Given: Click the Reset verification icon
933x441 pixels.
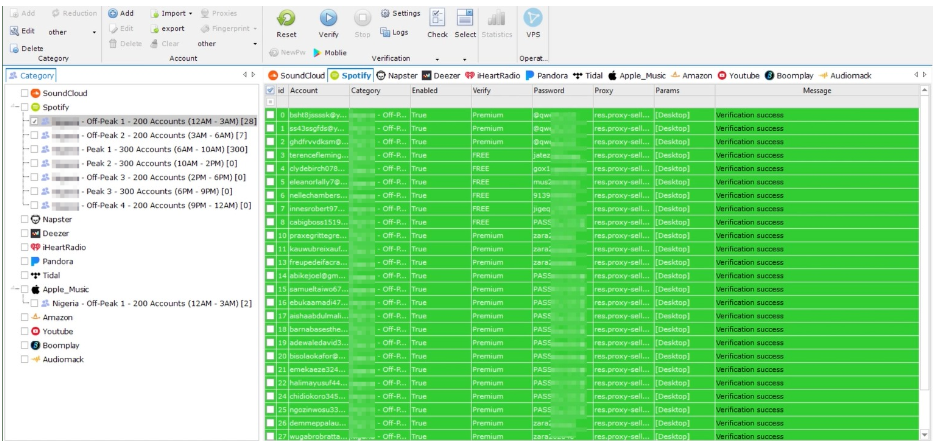Looking at the screenshot, I should [x=286, y=19].
